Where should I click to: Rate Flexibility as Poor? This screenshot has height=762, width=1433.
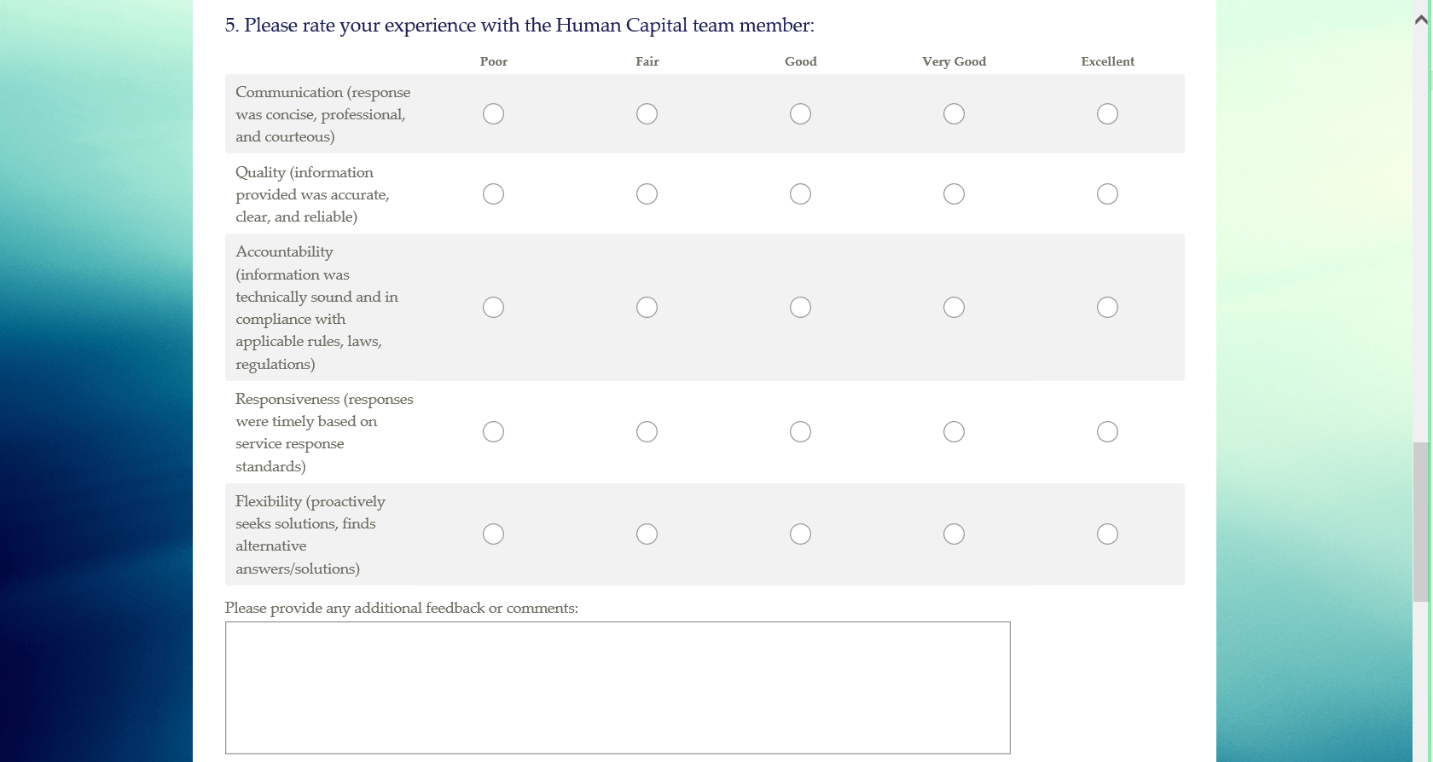pos(493,534)
